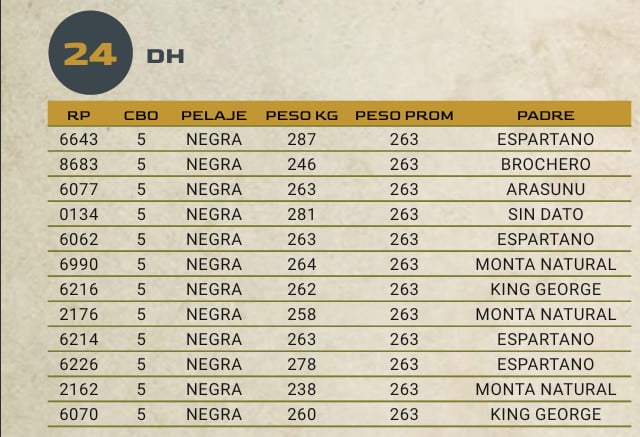The image size is (640, 437).
Task: Select the PELAJE column header
Action: point(214,115)
